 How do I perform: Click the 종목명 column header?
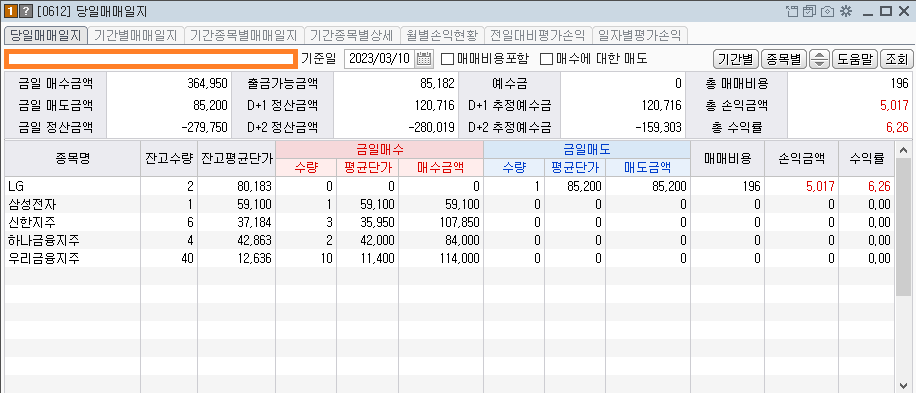point(72,158)
